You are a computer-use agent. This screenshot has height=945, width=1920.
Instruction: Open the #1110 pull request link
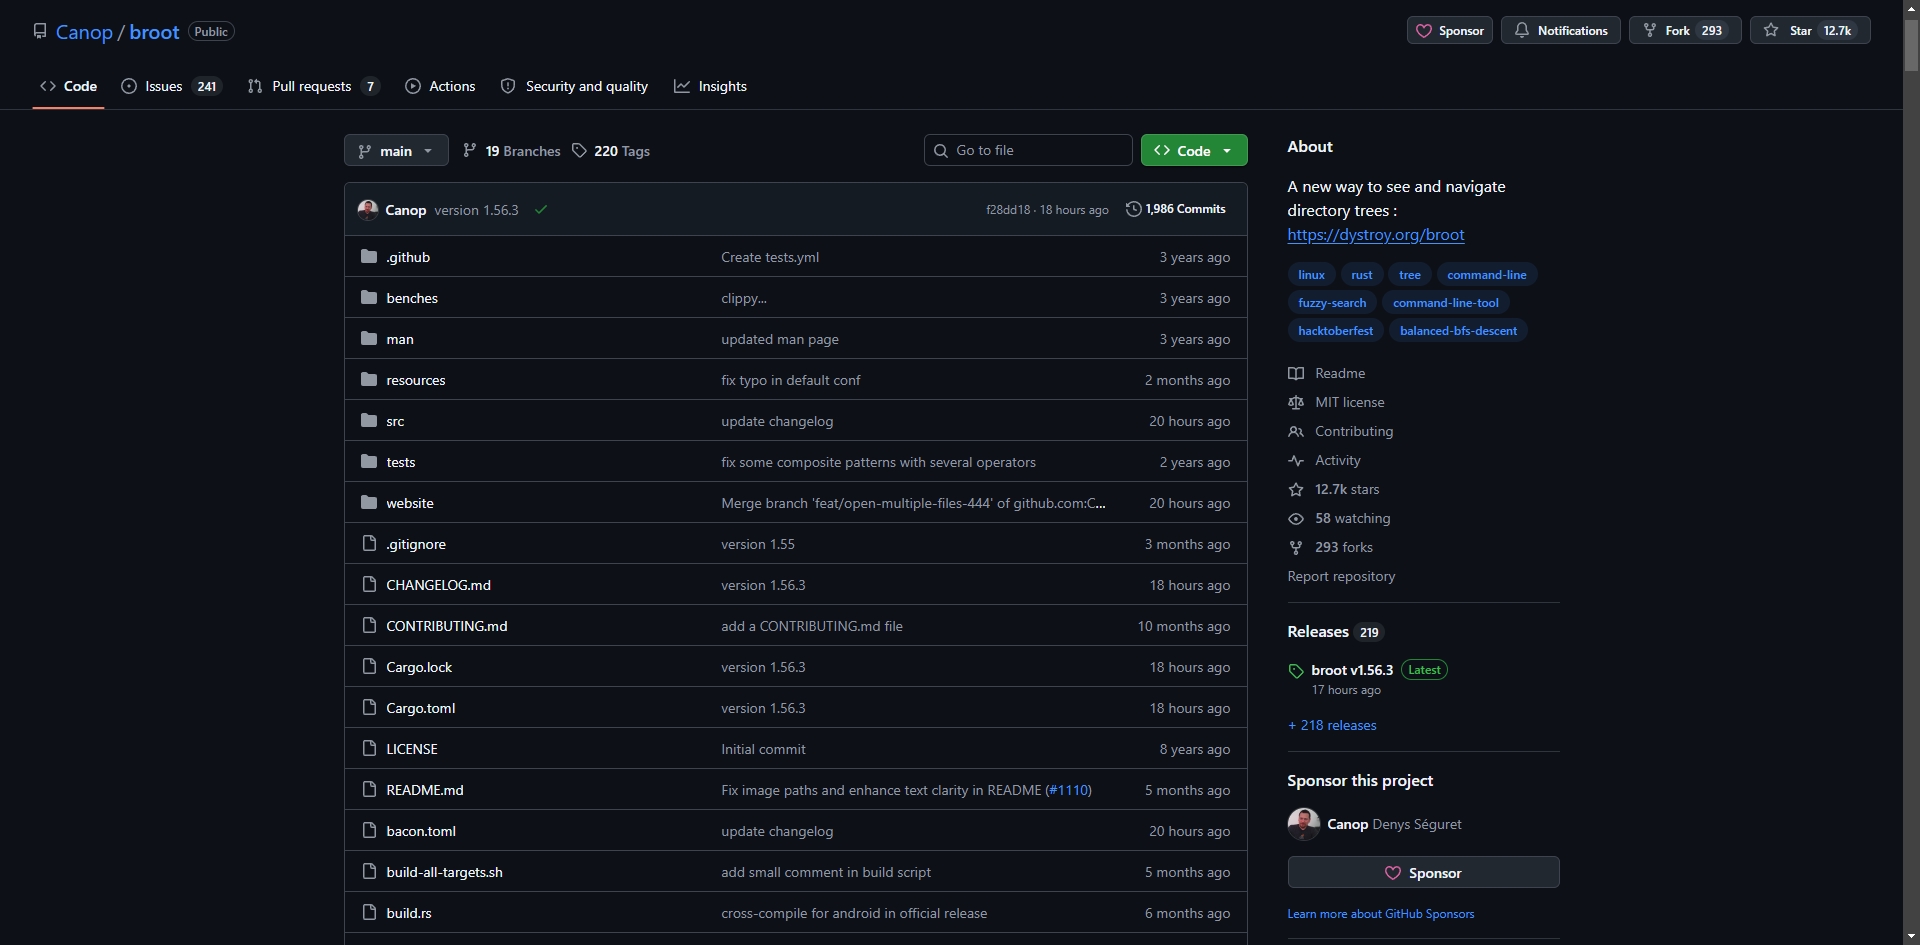(1069, 790)
